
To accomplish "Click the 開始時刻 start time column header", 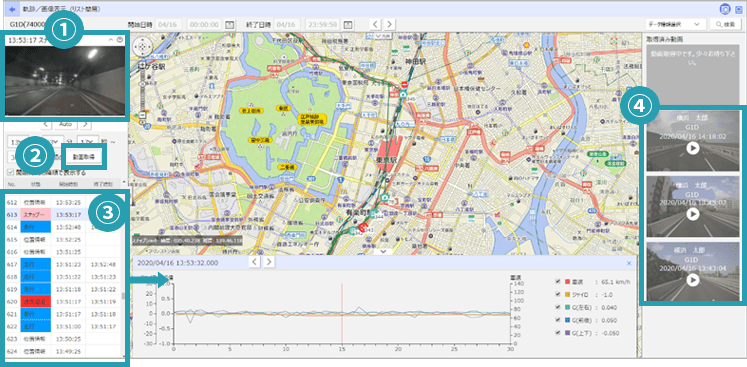I will [69, 183].
